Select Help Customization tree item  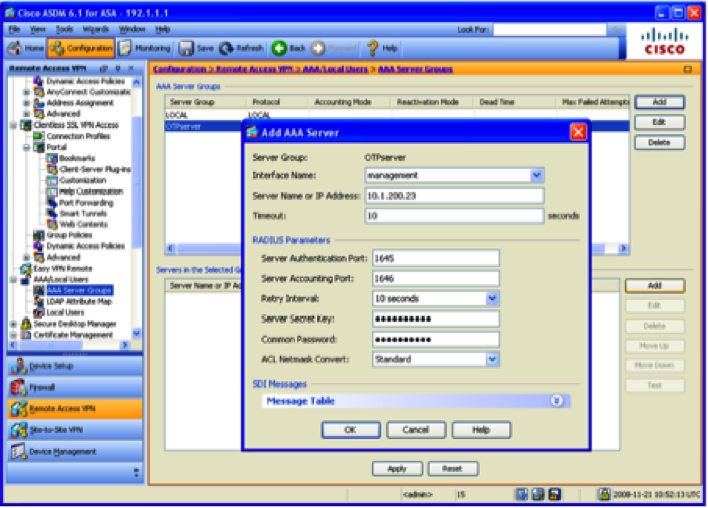[91, 191]
